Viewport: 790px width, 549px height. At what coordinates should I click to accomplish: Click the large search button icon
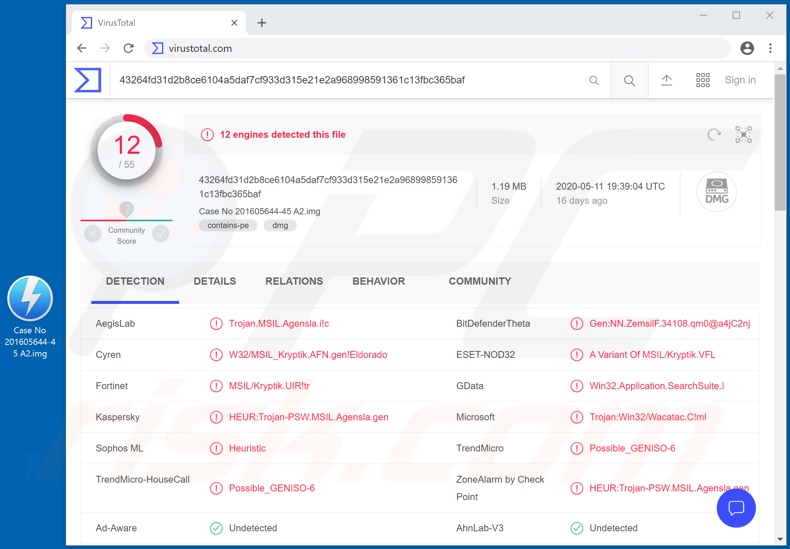[629, 80]
